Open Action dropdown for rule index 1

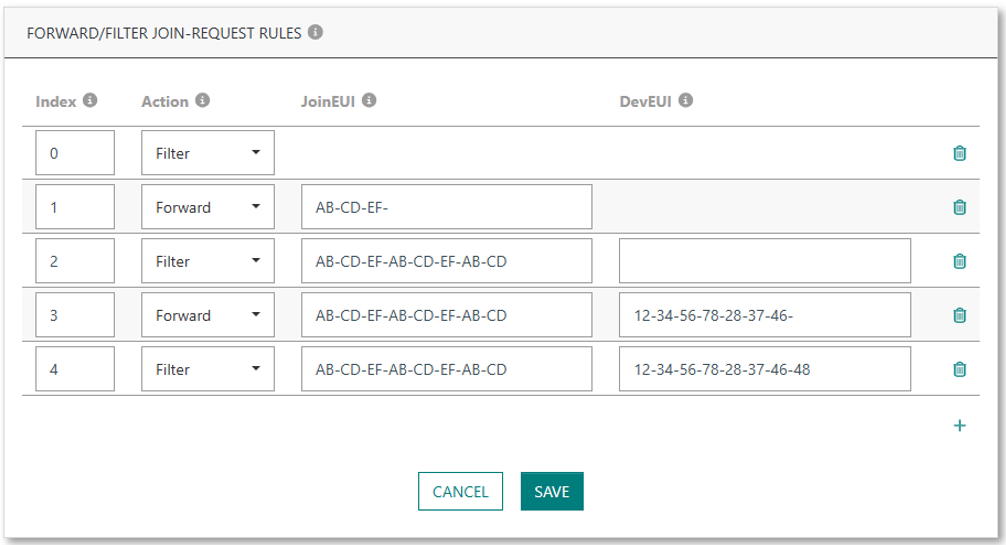208,207
